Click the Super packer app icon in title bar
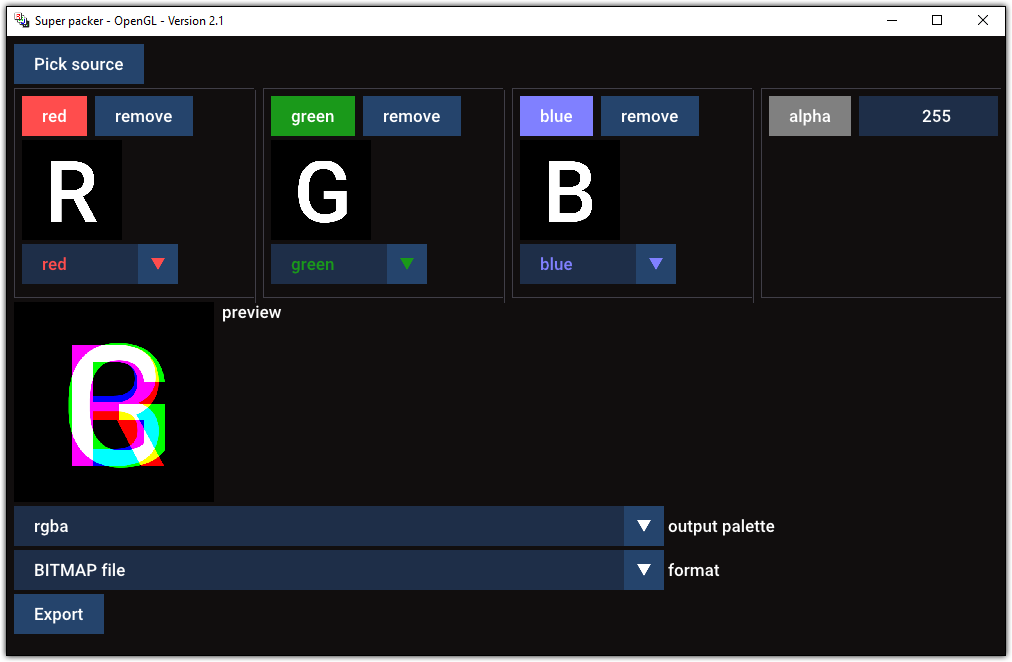The width and height of the screenshot is (1012, 662). click(x=22, y=21)
